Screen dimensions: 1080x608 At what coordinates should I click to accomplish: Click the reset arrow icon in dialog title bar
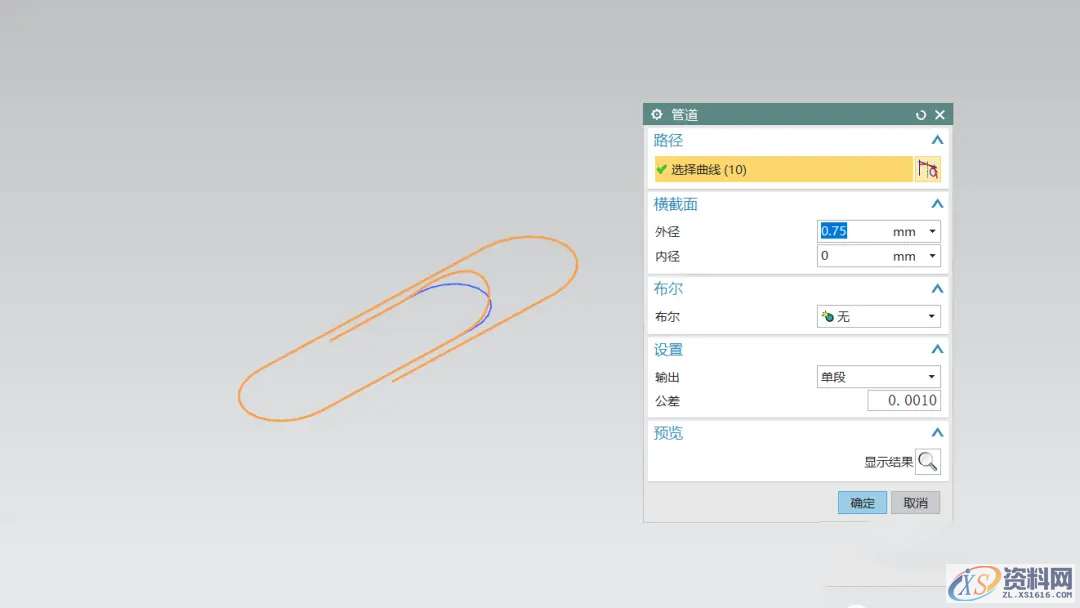tap(921, 115)
